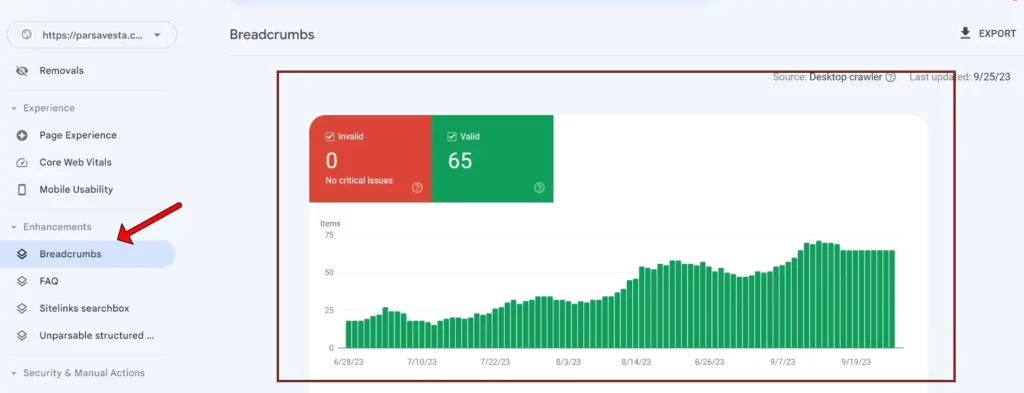Click the Desktop crawler source label
1024x393 pixels.
pos(846,77)
